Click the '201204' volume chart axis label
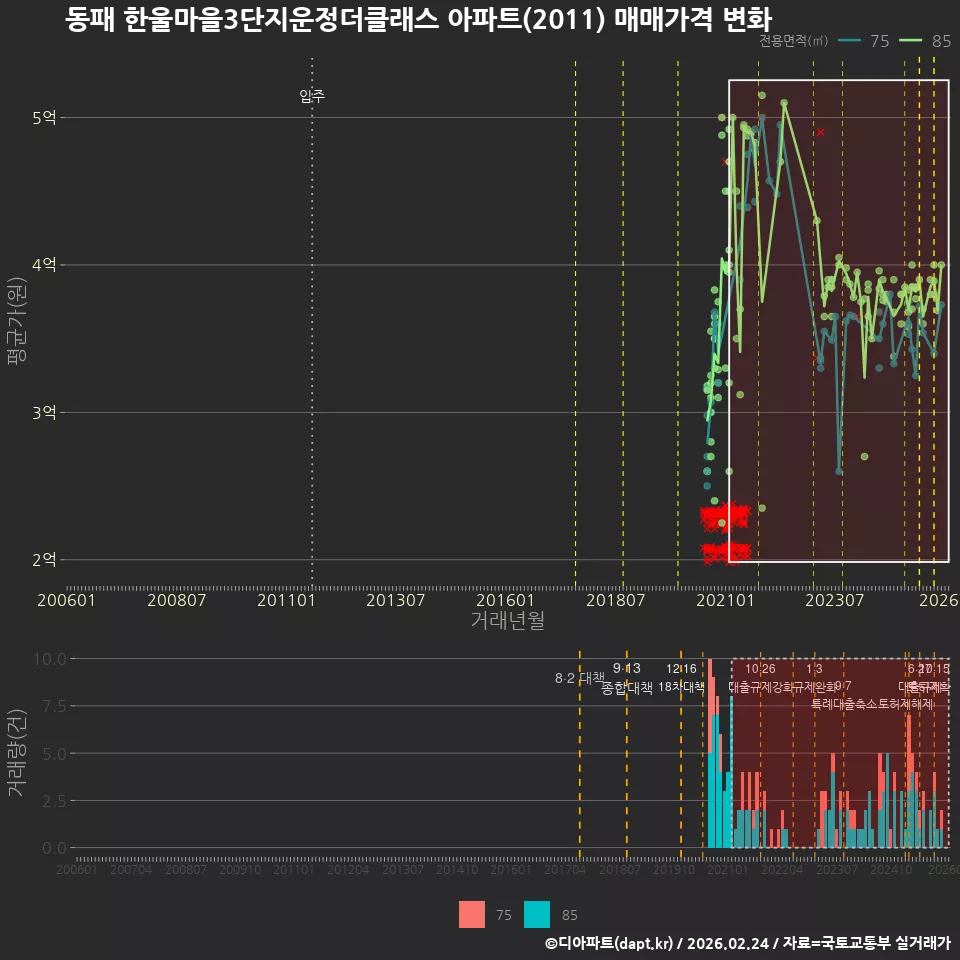Viewport: 960px width, 960px height. [x=348, y=869]
